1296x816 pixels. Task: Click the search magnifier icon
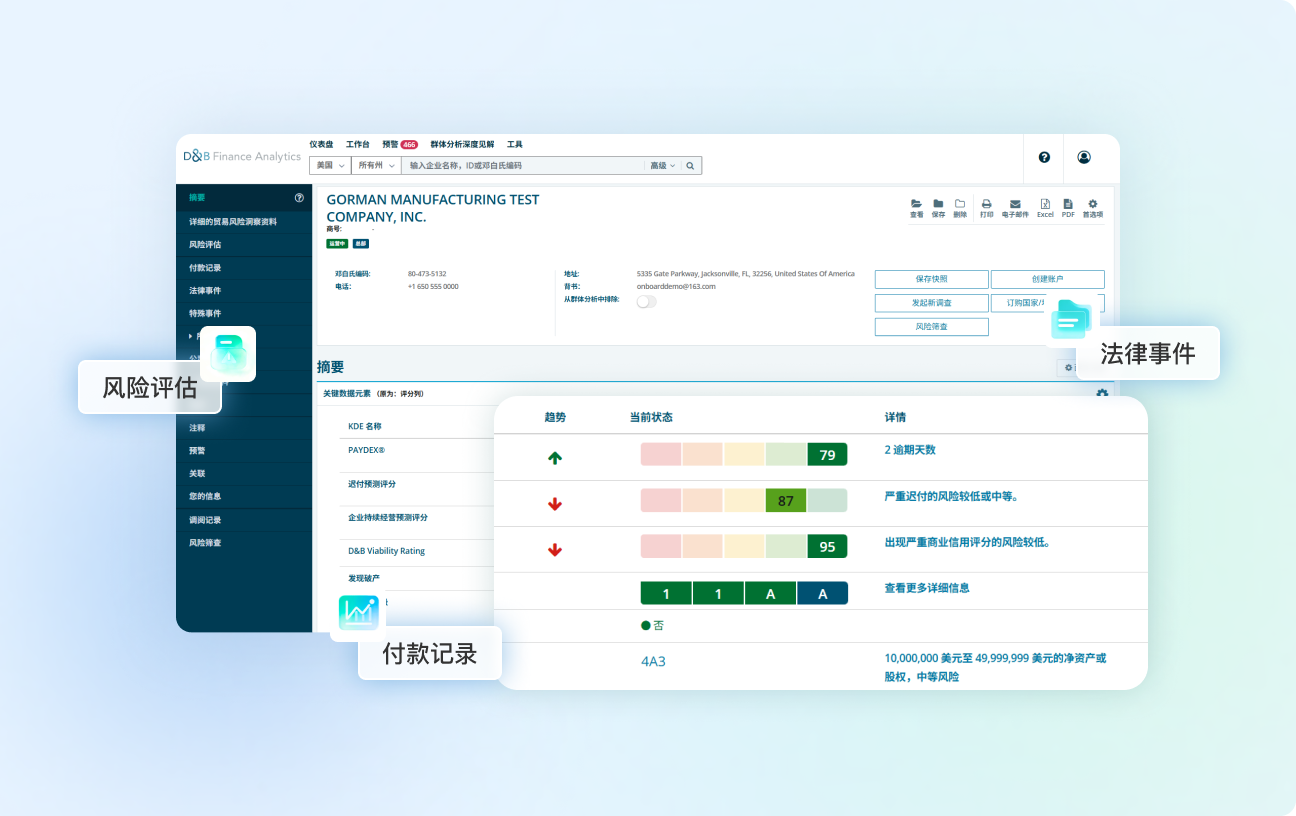tap(690, 166)
